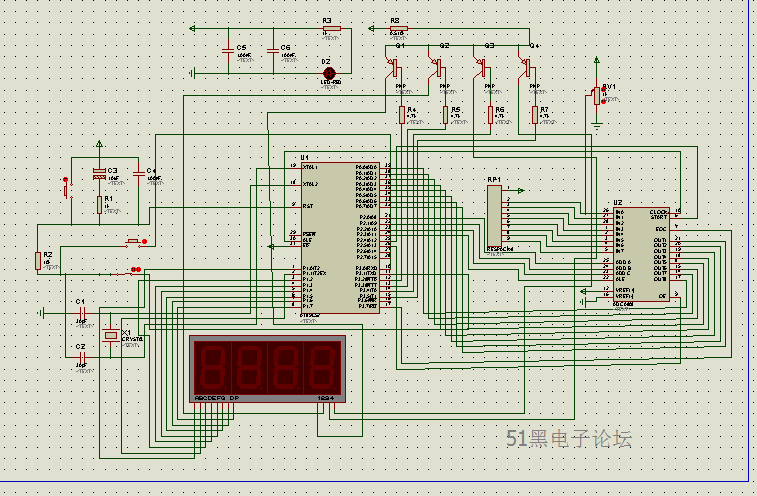Click the EOC pin label on U2

point(661,229)
